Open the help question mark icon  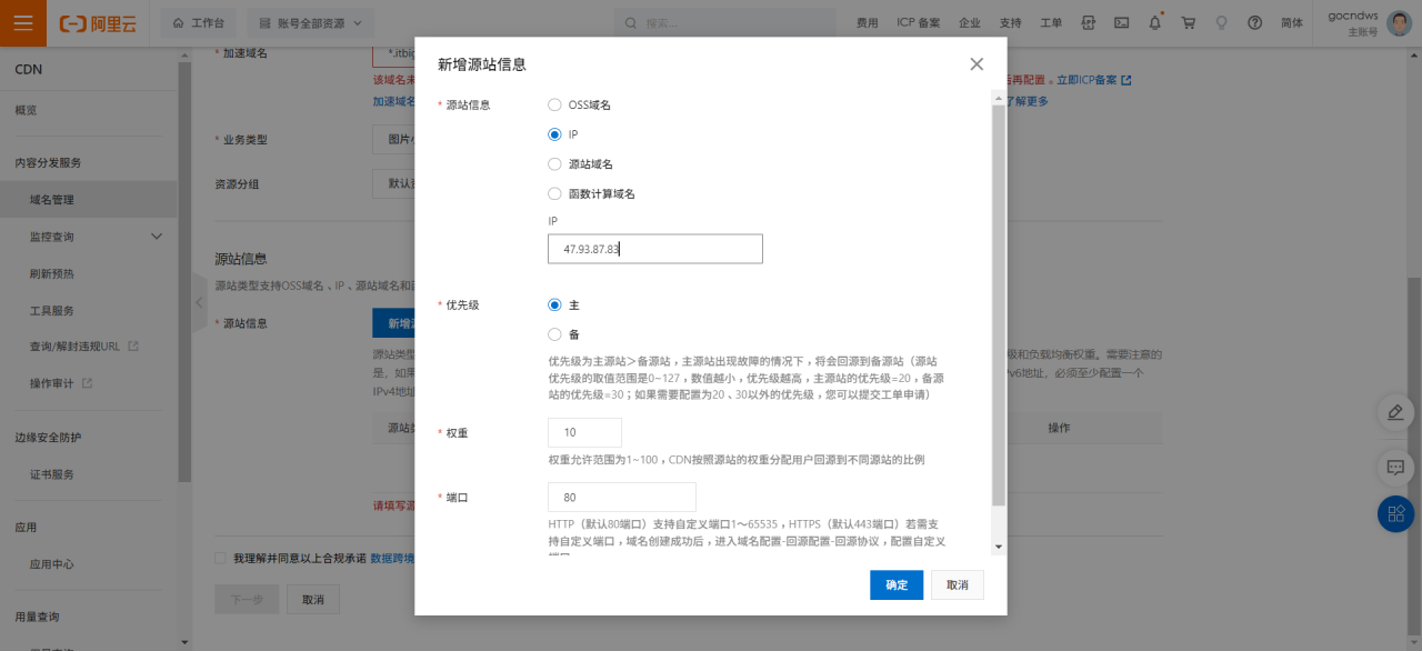(1255, 23)
